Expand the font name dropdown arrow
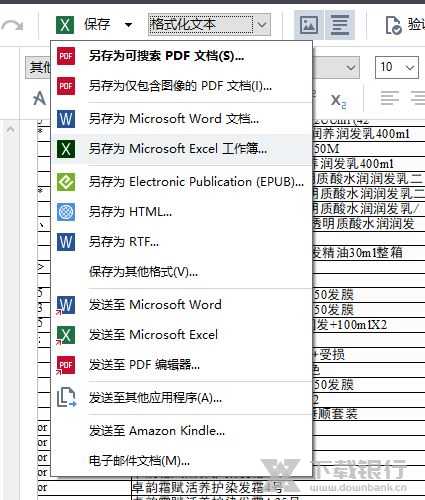Viewport: 425px width, 500px height. point(350,68)
